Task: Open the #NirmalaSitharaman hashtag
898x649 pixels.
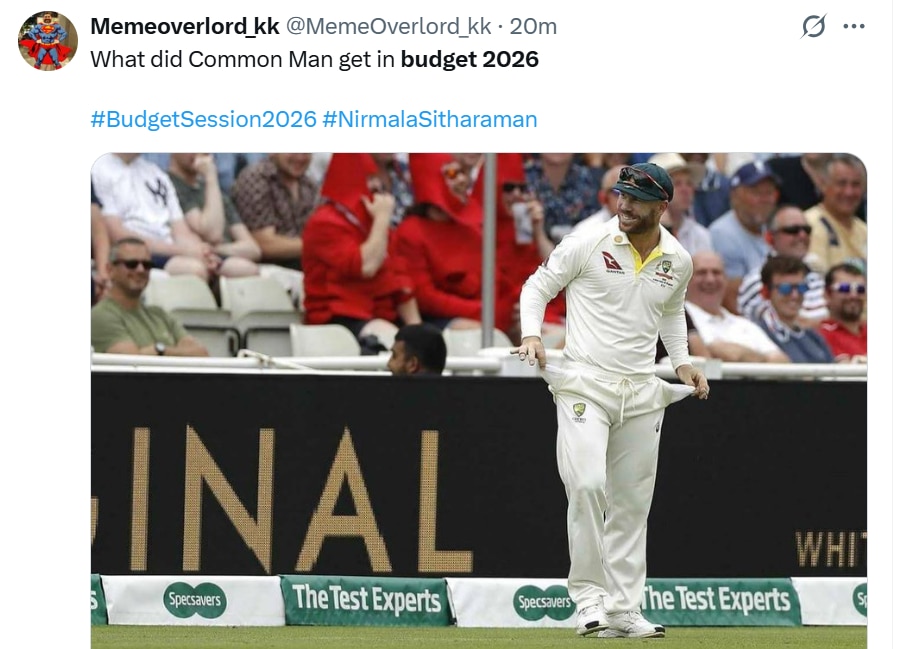Action: [x=430, y=119]
